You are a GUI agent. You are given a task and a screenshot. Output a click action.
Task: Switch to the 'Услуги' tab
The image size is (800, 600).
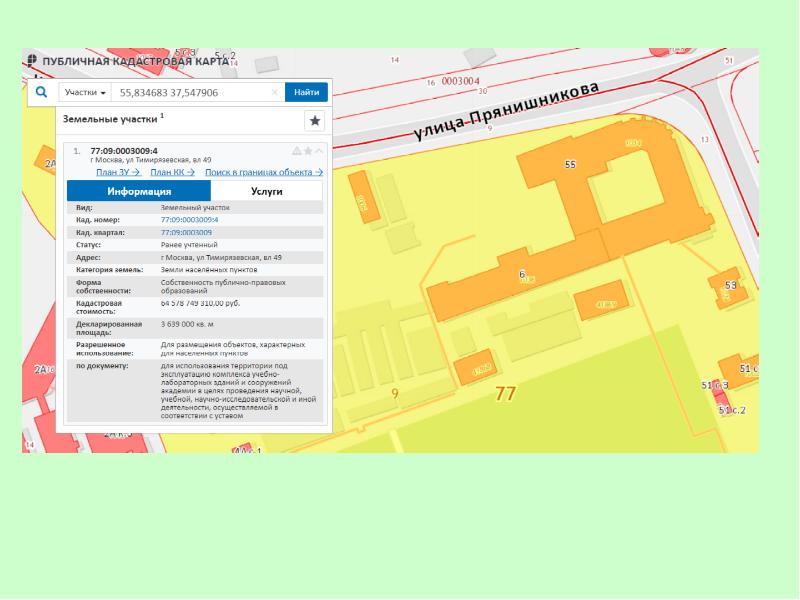tap(267, 191)
